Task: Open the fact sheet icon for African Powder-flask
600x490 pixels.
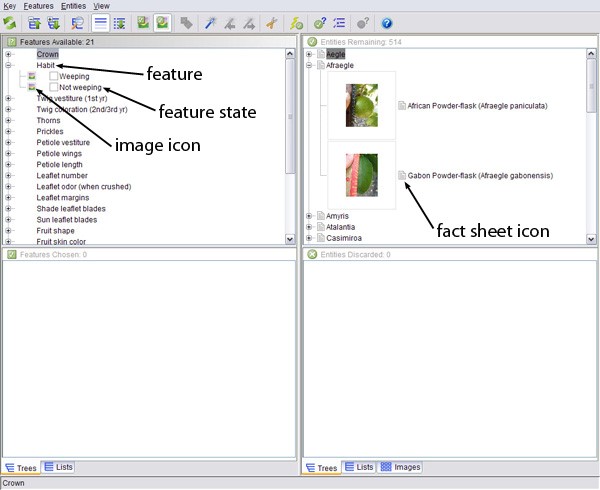Action: [x=402, y=105]
